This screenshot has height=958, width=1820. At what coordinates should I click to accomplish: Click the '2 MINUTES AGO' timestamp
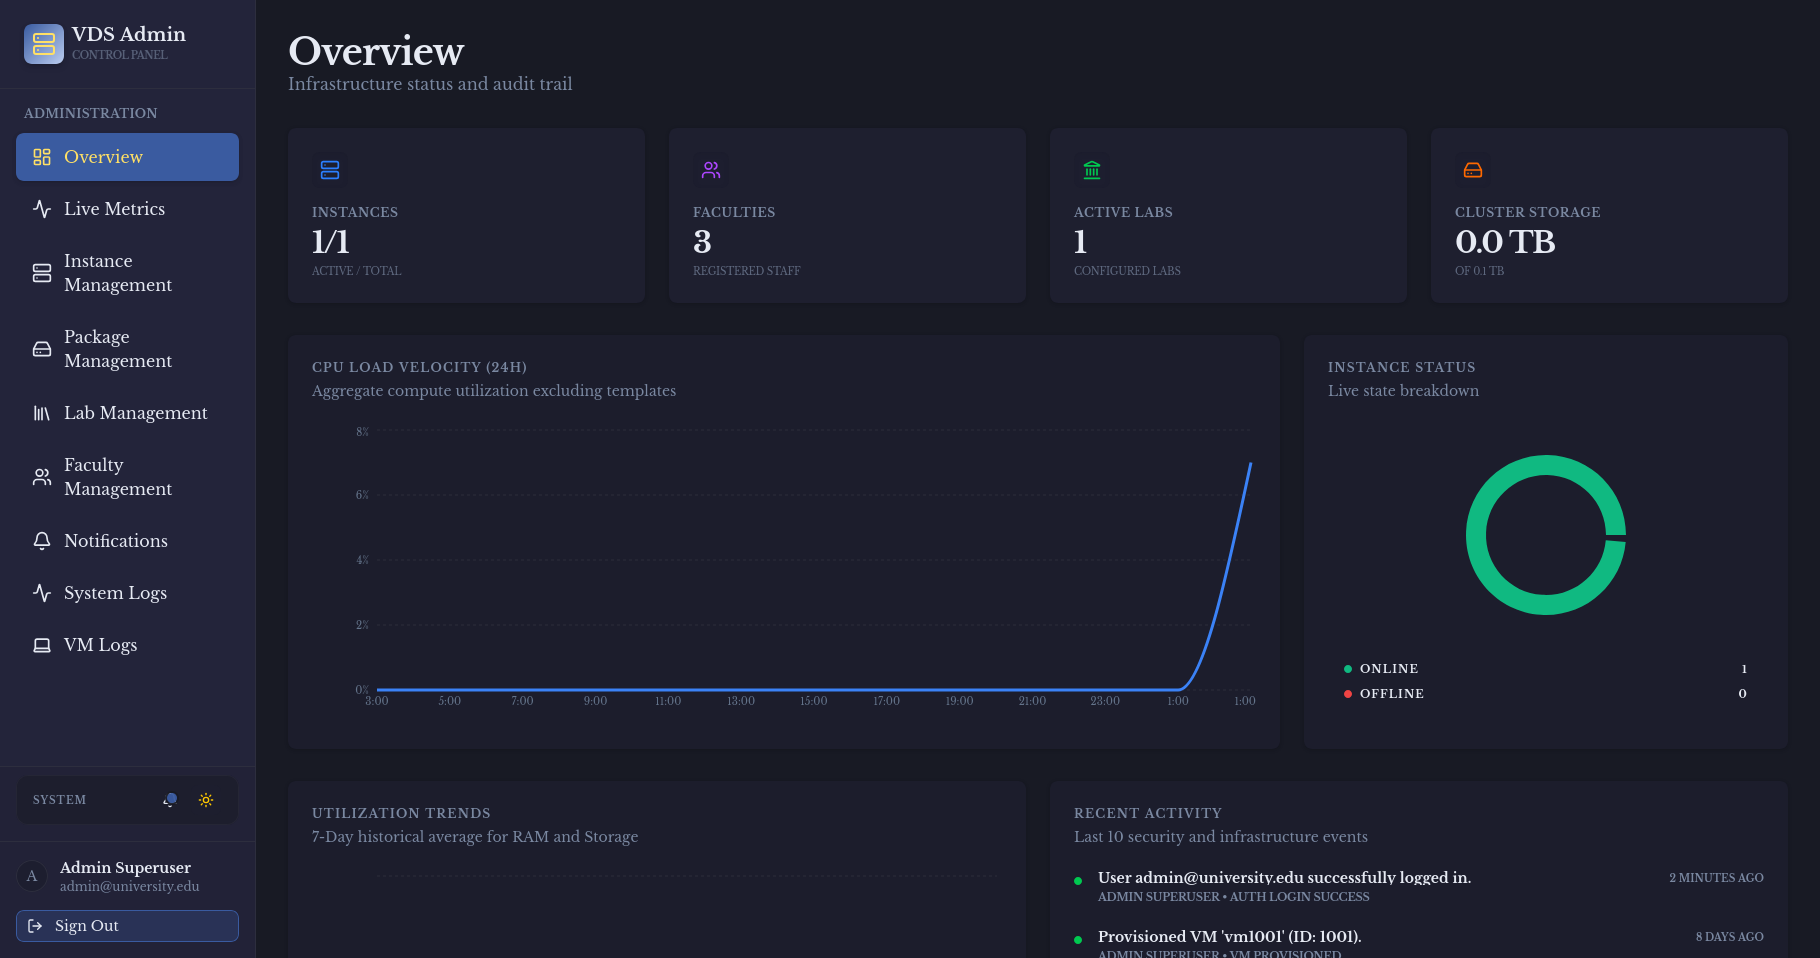pos(1716,878)
